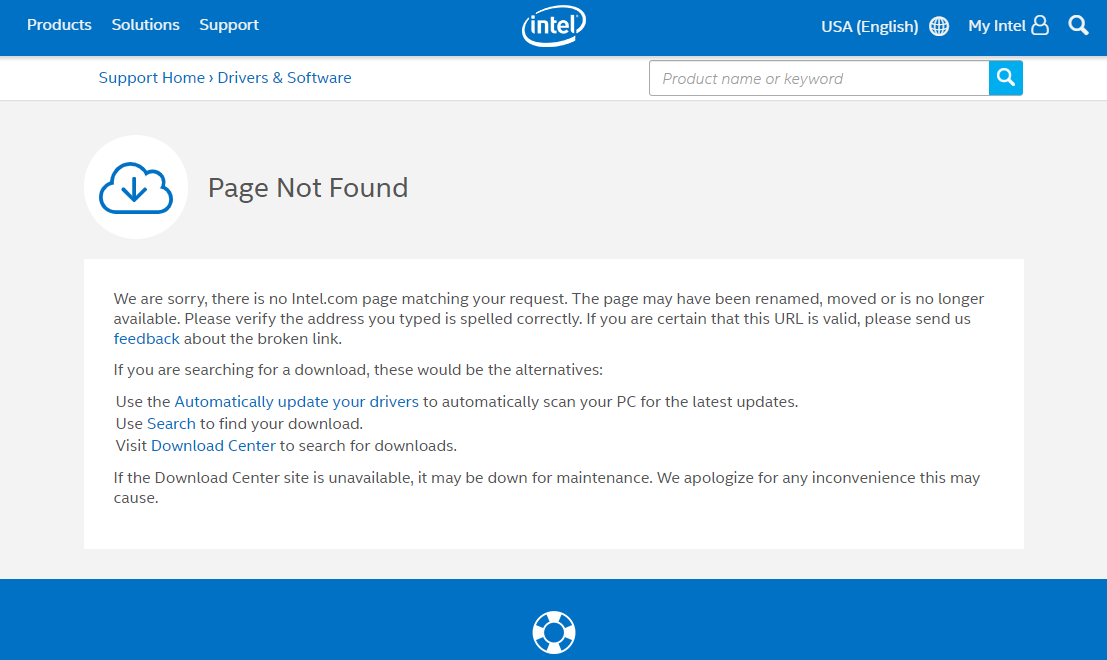Click the feedback link
The width and height of the screenshot is (1107, 660).
coord(146,339)
